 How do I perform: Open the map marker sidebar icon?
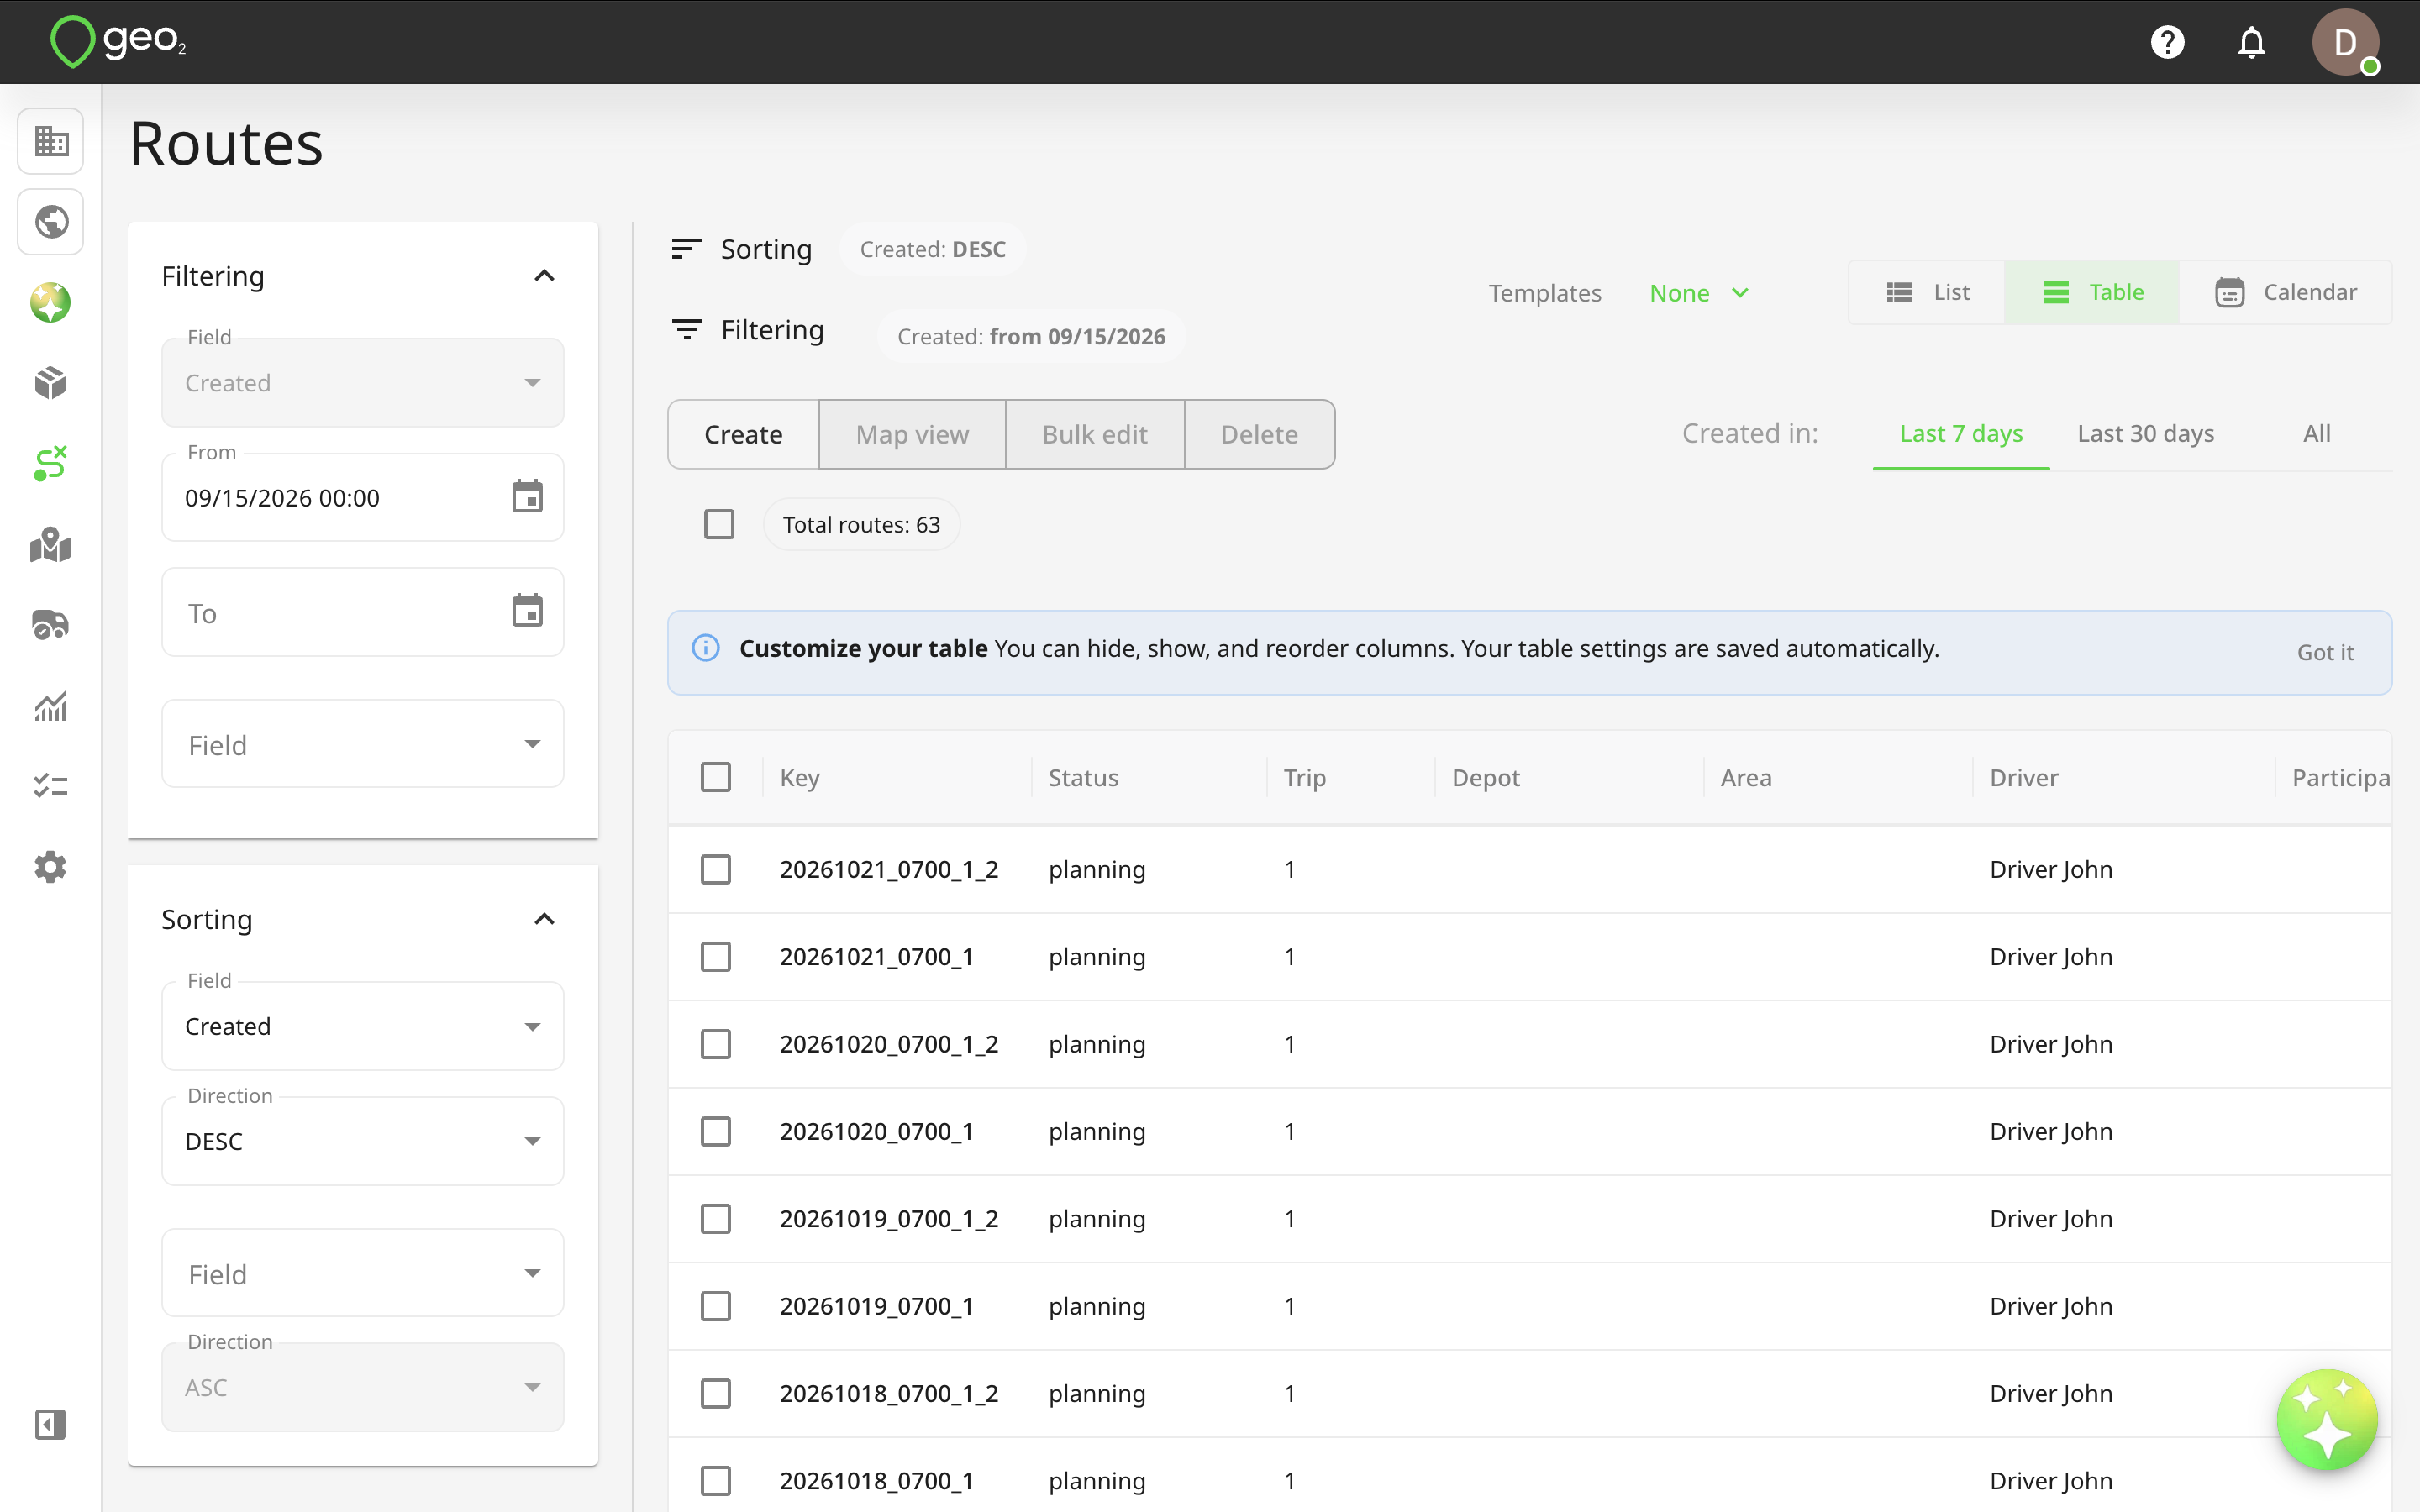coord(51,545)
